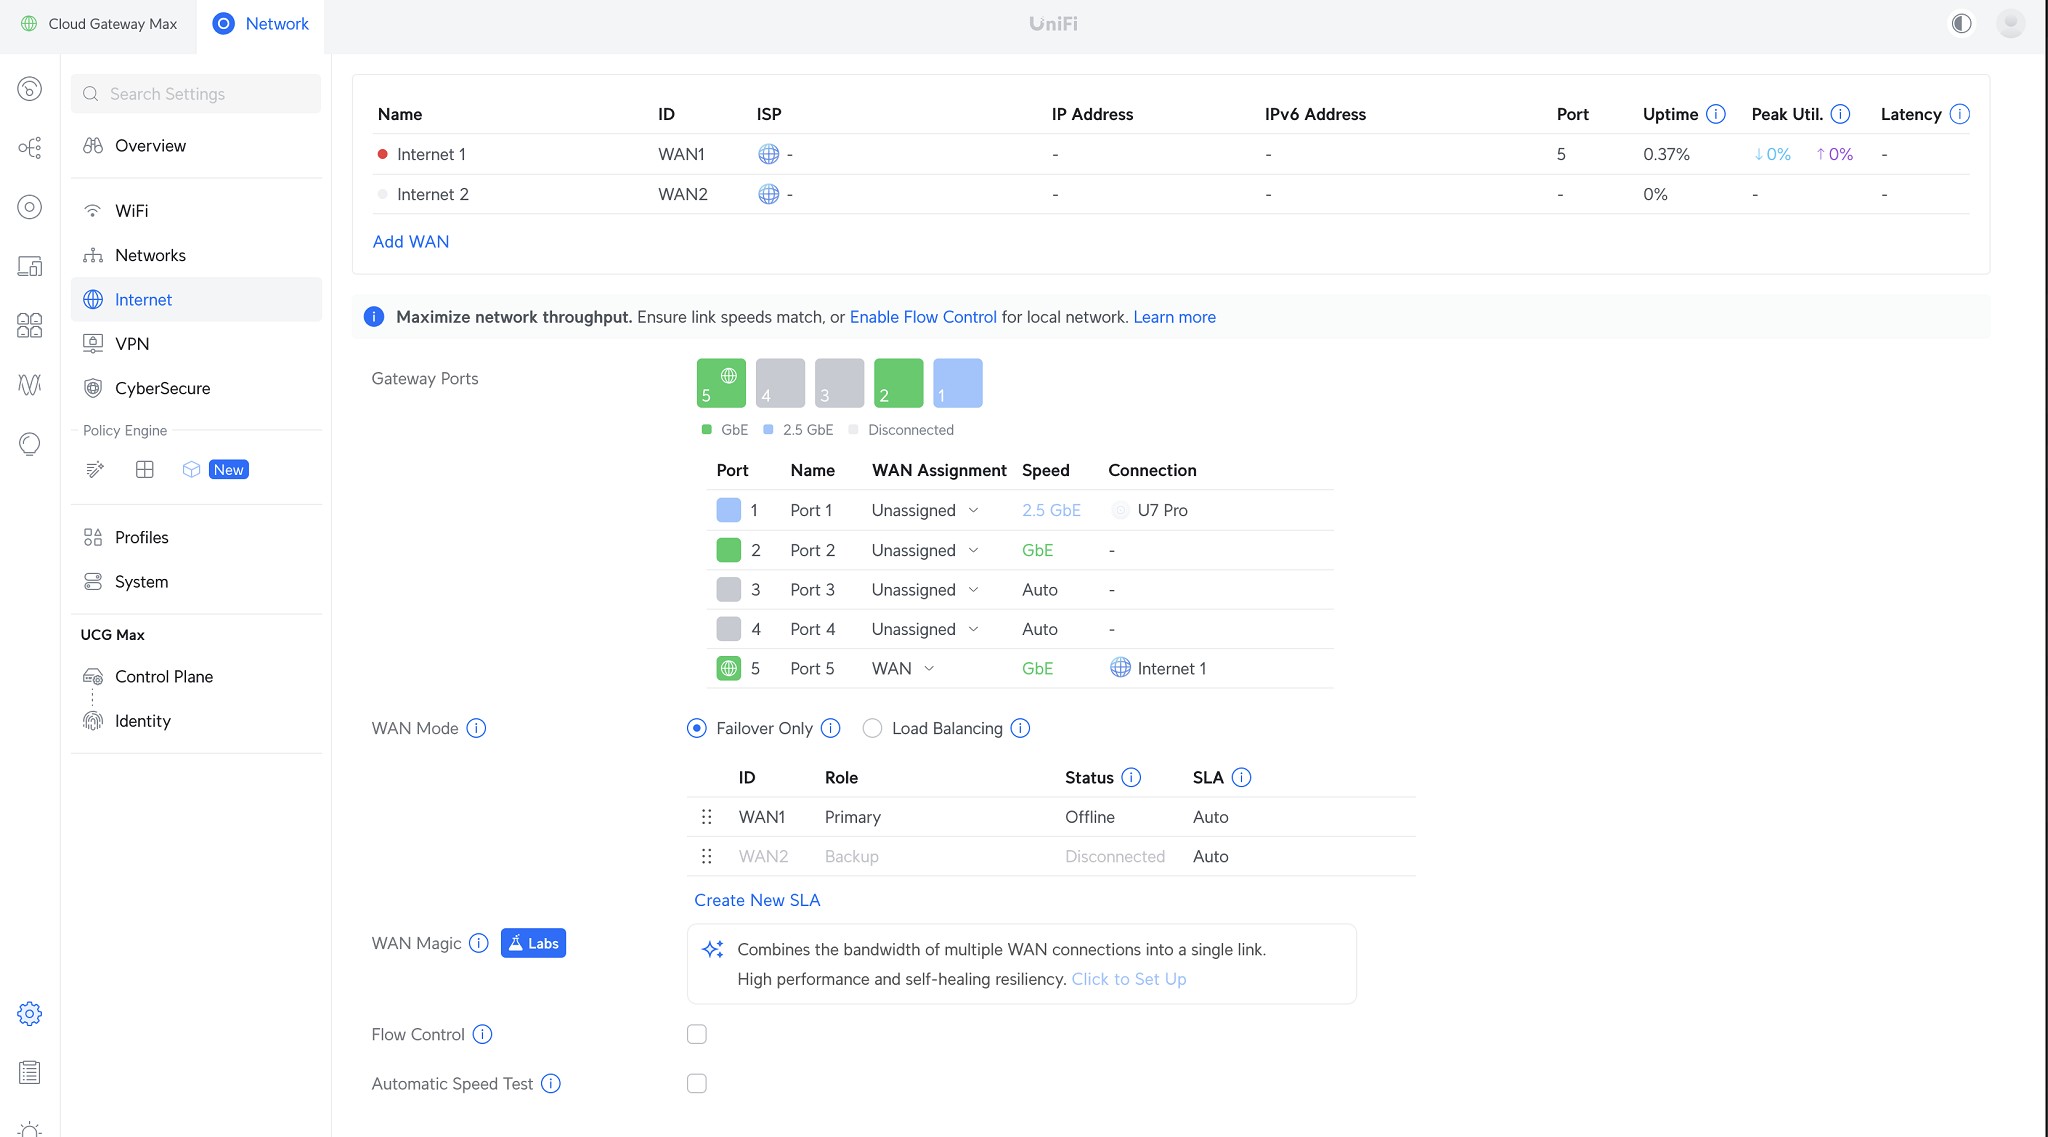
Task: Click the Uptime info icon
Action: coord(1716,114)
